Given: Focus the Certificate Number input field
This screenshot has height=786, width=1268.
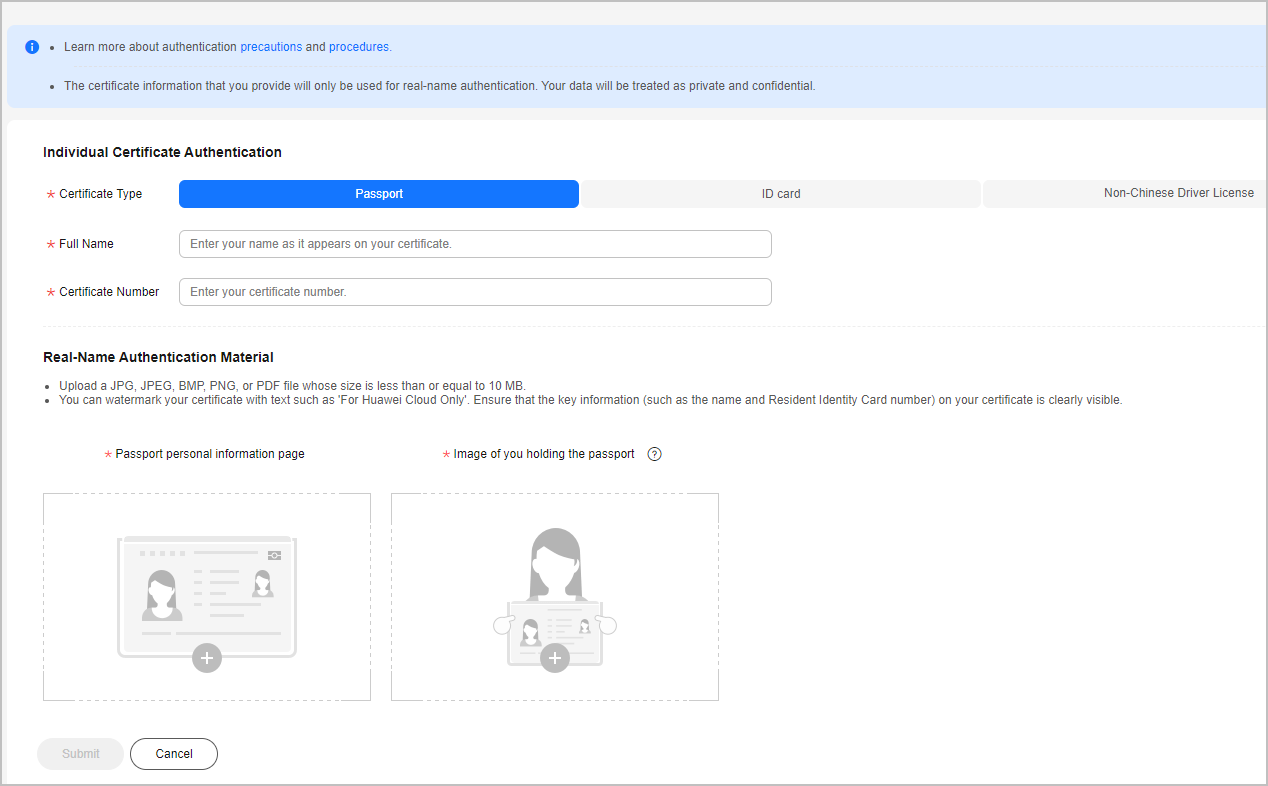Looking at the screenshot, I should (x=475, y=292).
